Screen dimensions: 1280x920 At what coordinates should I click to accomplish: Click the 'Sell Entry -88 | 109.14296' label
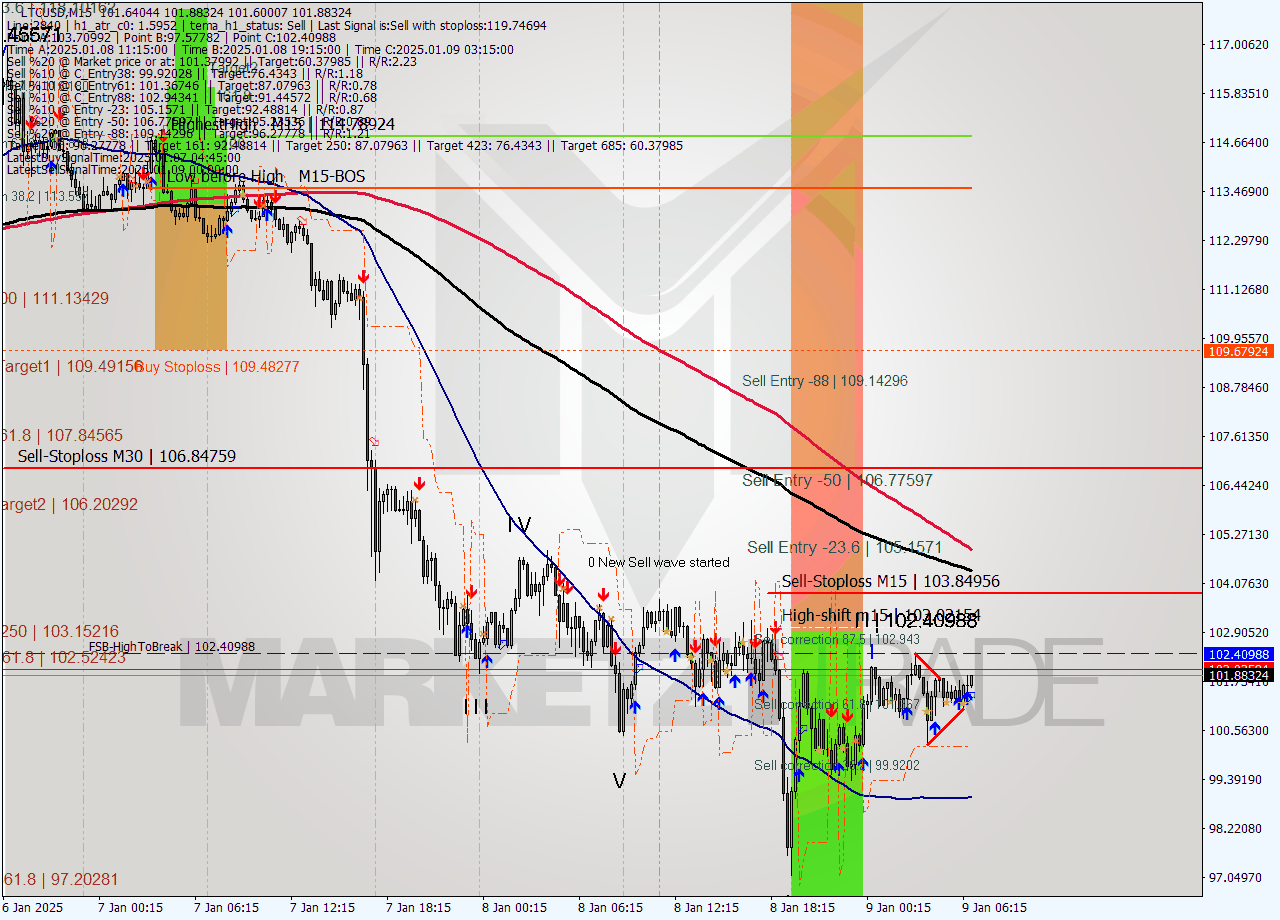point(825,381)
